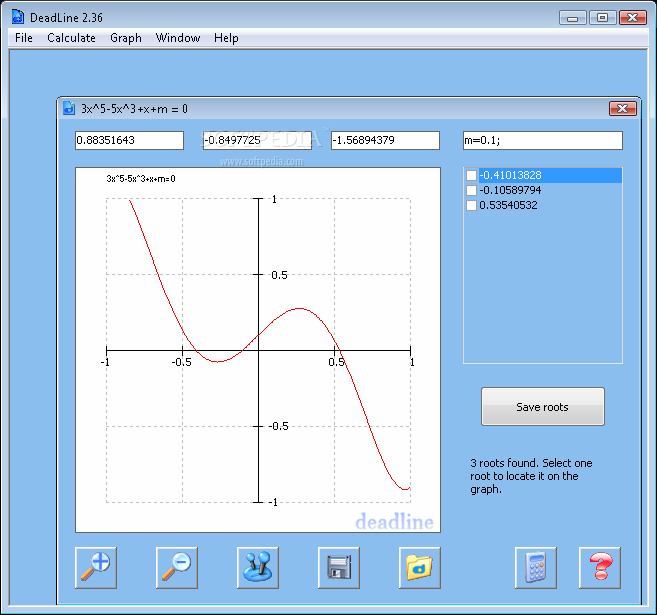Screen dimensions: 657x615
Task: Check the root 0.53540532 checkbox
Action: coord(471,205)
